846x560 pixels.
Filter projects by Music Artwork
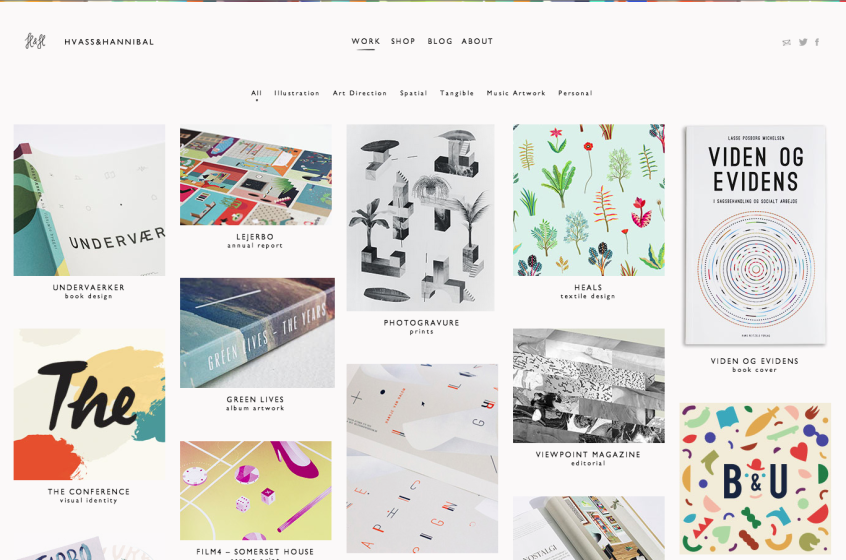click(x=516, y=93)
